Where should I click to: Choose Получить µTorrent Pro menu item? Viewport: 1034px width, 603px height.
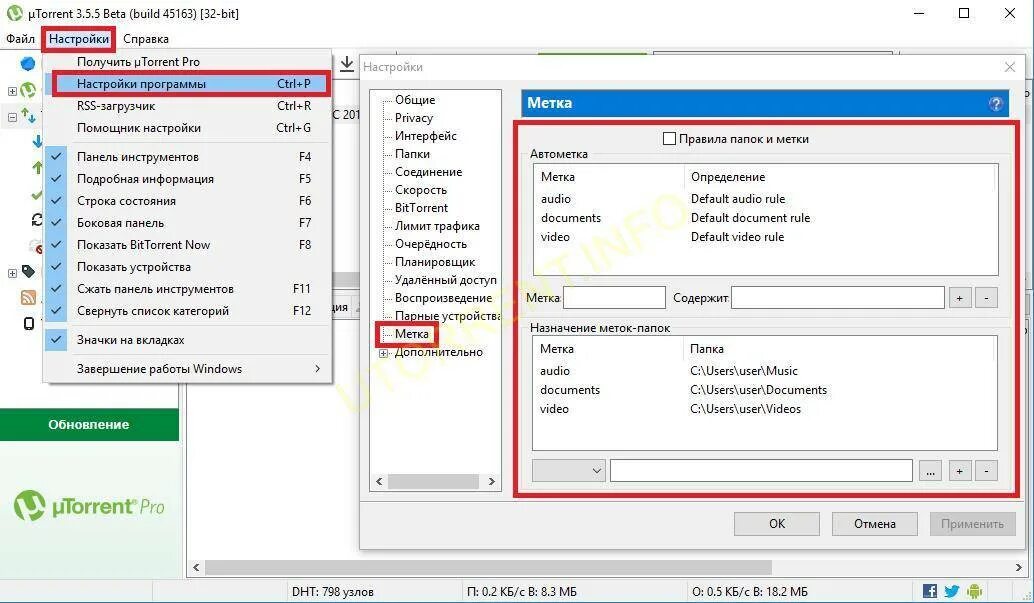click(189, 62)
